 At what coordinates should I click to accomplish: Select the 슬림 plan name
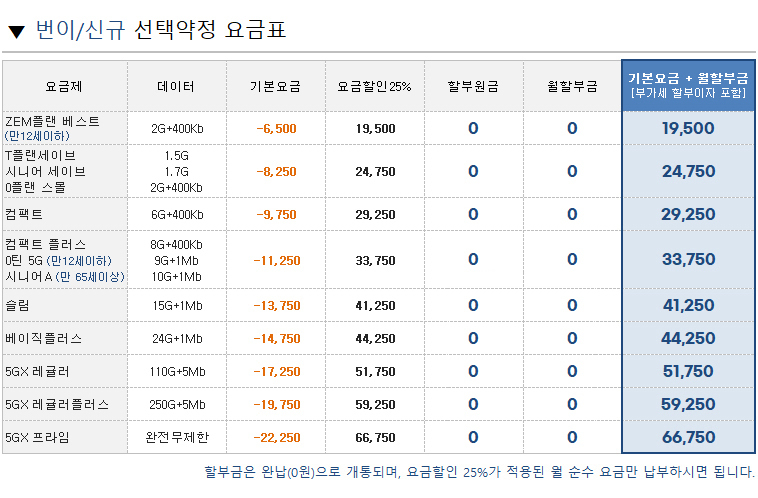coord(17,305)
